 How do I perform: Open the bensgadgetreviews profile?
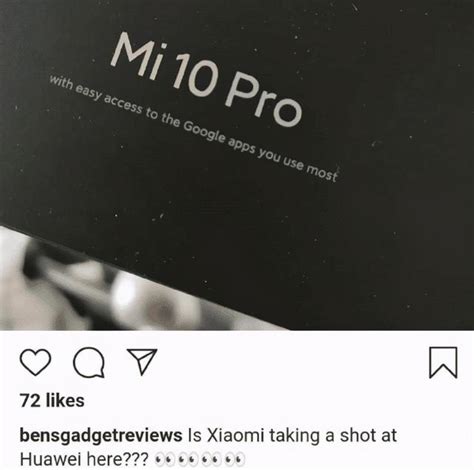click(x=101, y=436)
